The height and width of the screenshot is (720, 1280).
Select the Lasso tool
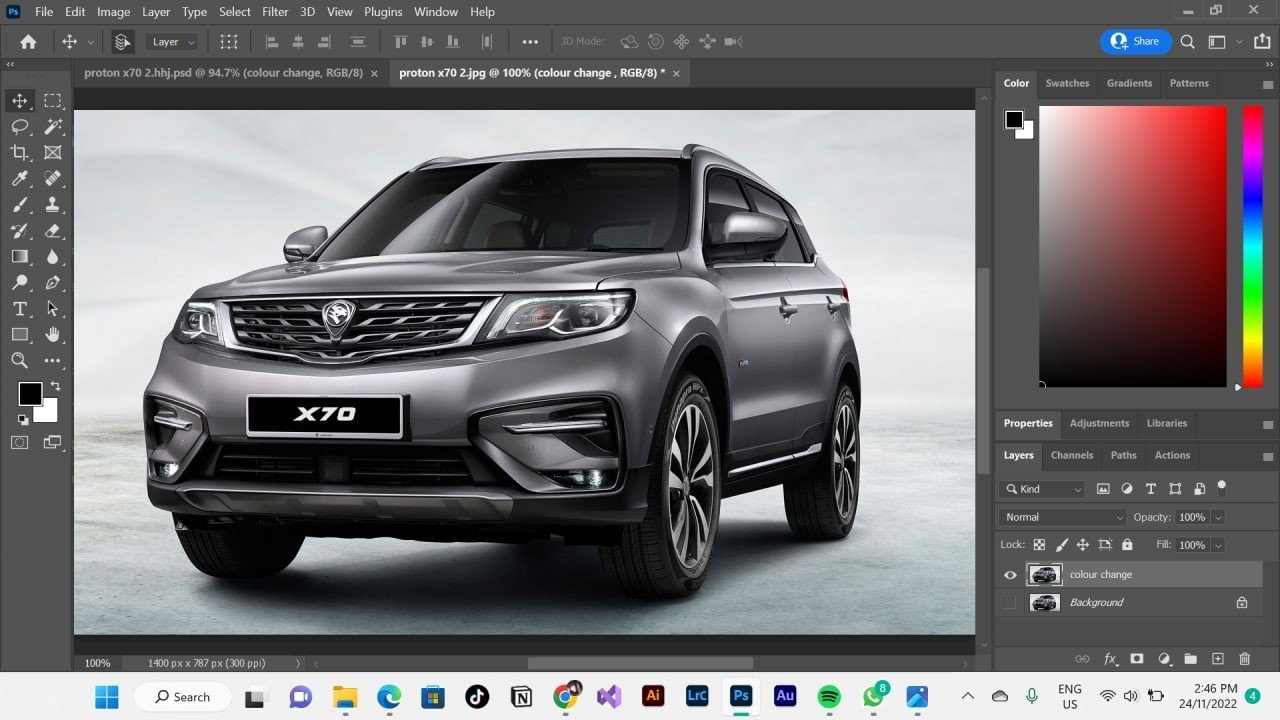click(19, 126)
